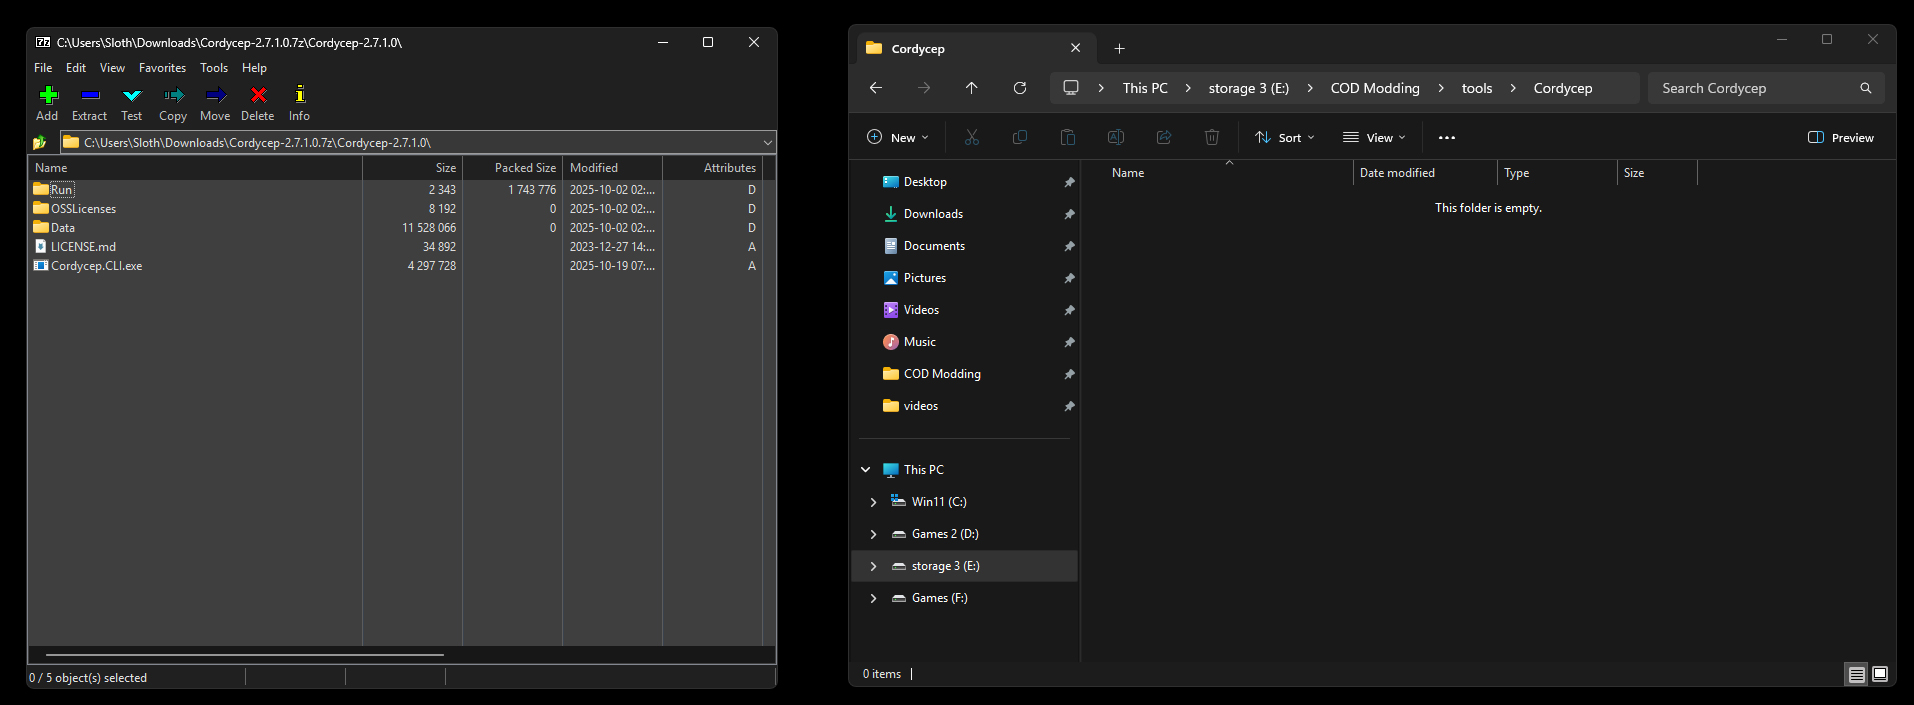This screenshot has height=705, width=1914.
Task: Refresh the Cordycep Explorer folder
Action: click(x=1019, y=88)
